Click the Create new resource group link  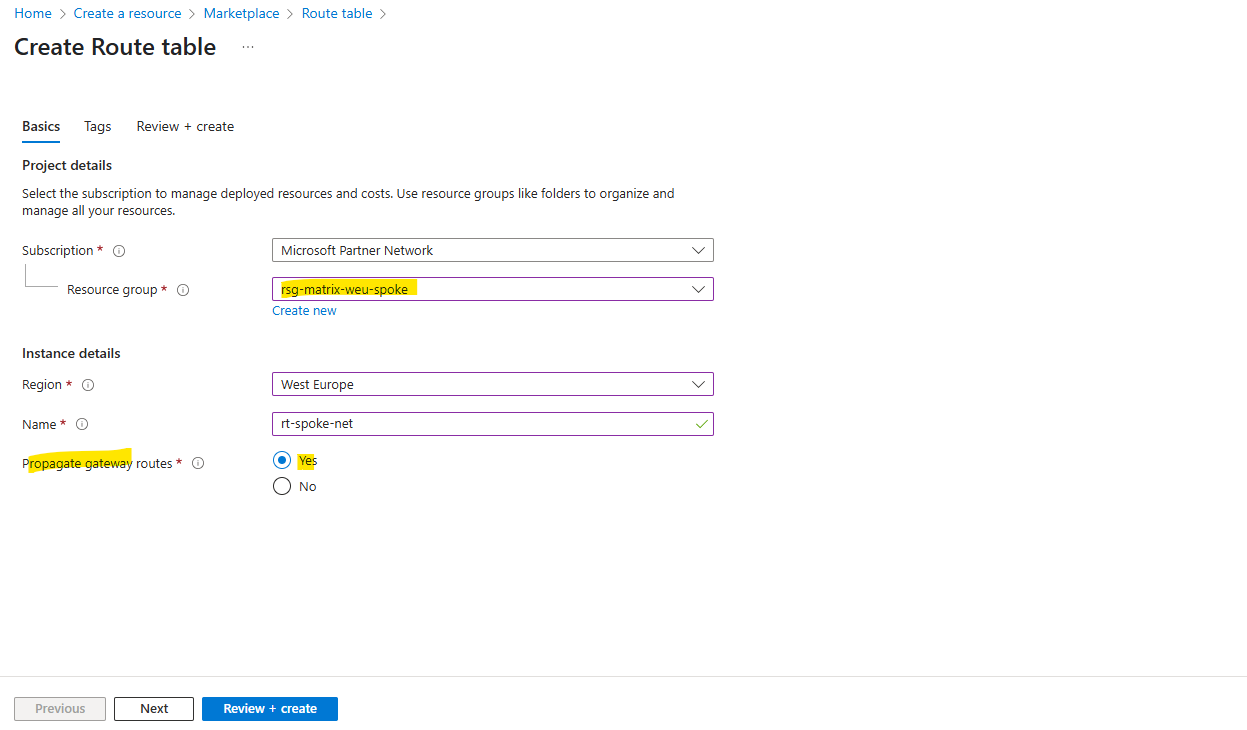[304, 311]
